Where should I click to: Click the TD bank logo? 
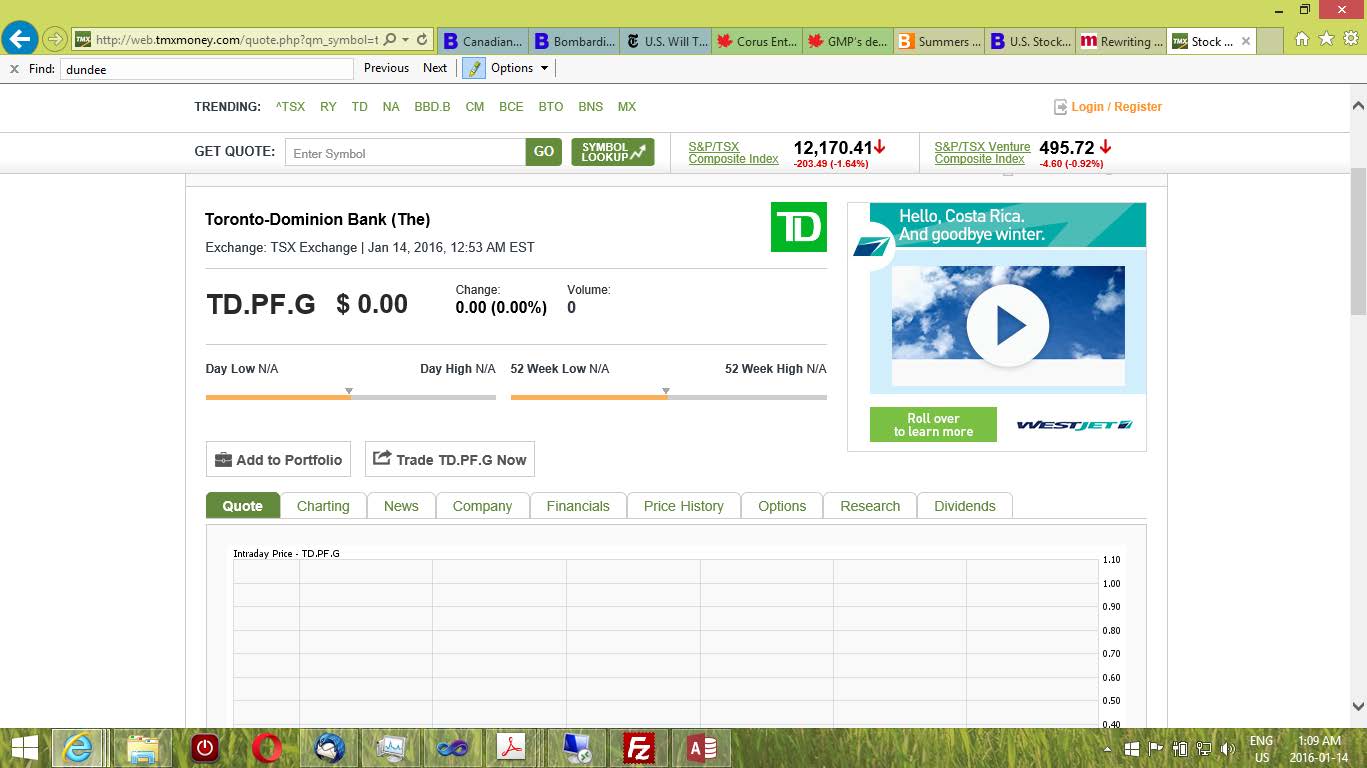[x=798, y=227]
